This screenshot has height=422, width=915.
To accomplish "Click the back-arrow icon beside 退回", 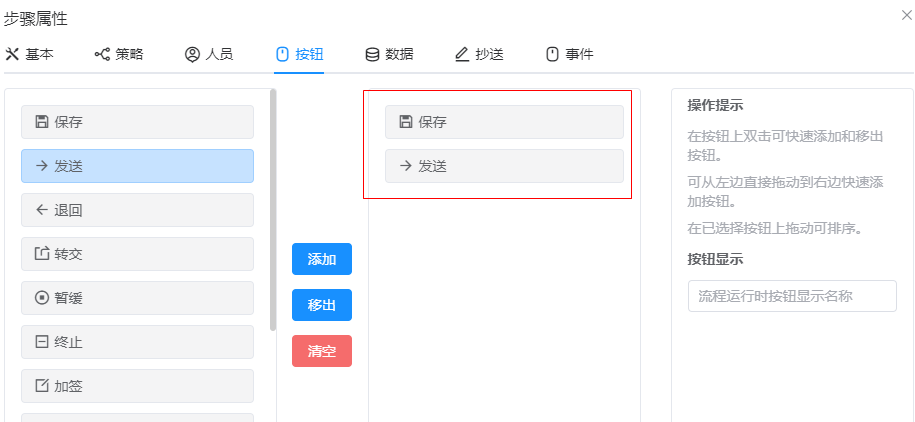I will click(42, 210).
